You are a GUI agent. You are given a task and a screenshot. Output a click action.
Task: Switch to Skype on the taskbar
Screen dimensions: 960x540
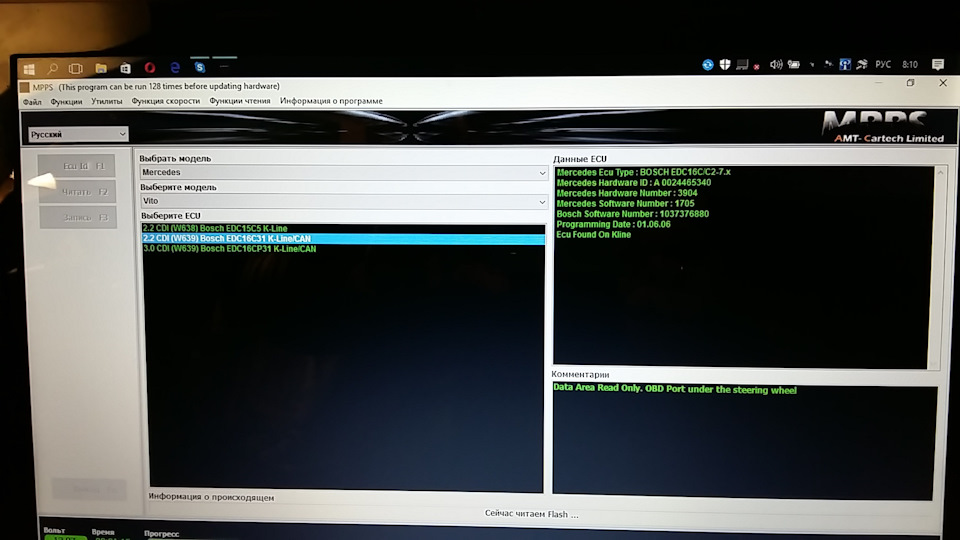(200, 67)
